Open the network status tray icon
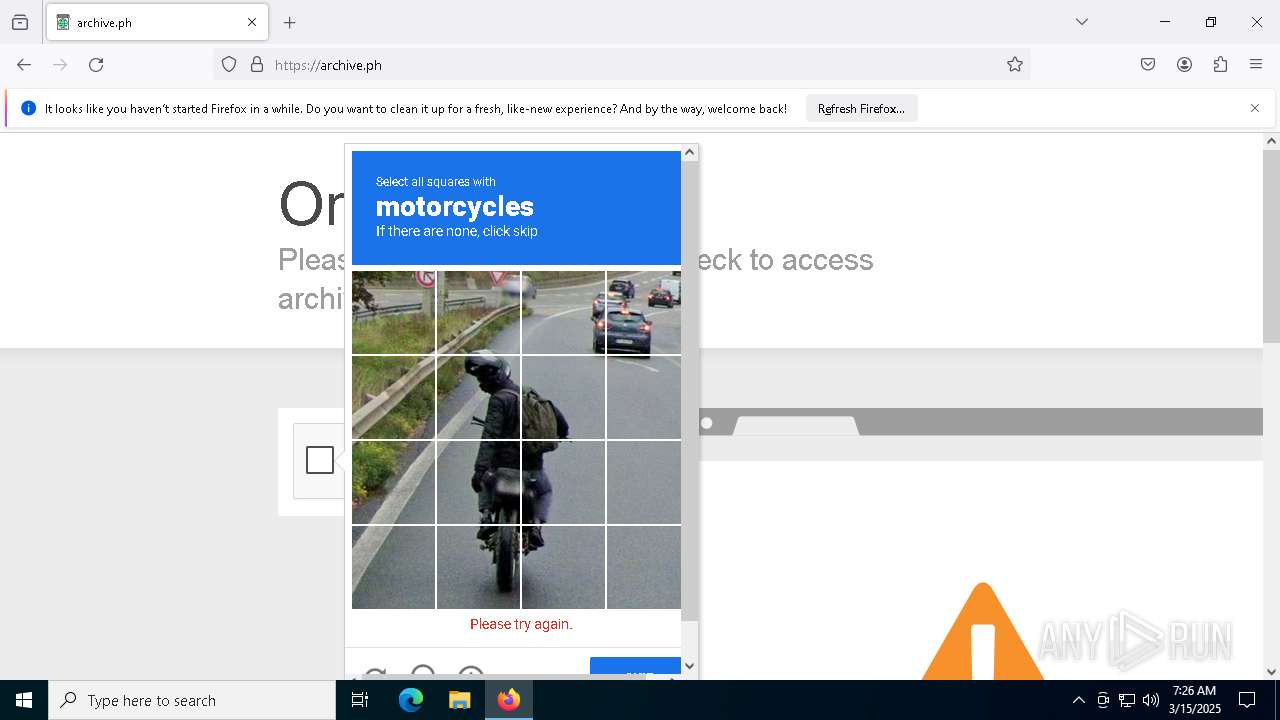Viewport: 1280px width, 720px height. pos(1127,700)
